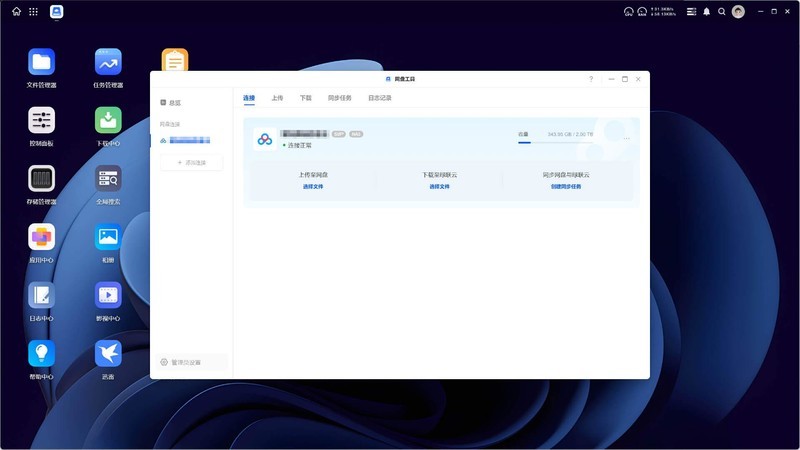Click the CPU gauge indicator
800x450 pixels.
[629, 11]
